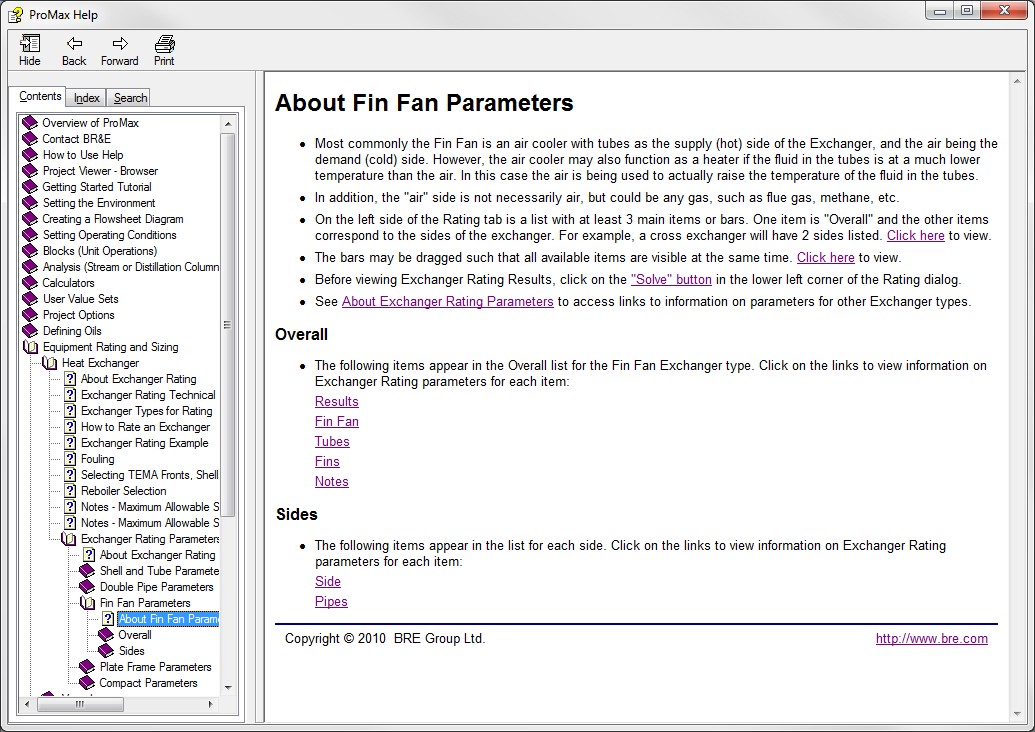Follow the Pipes link
This screenshot has width=1035, height=732.
click(331, 601)
